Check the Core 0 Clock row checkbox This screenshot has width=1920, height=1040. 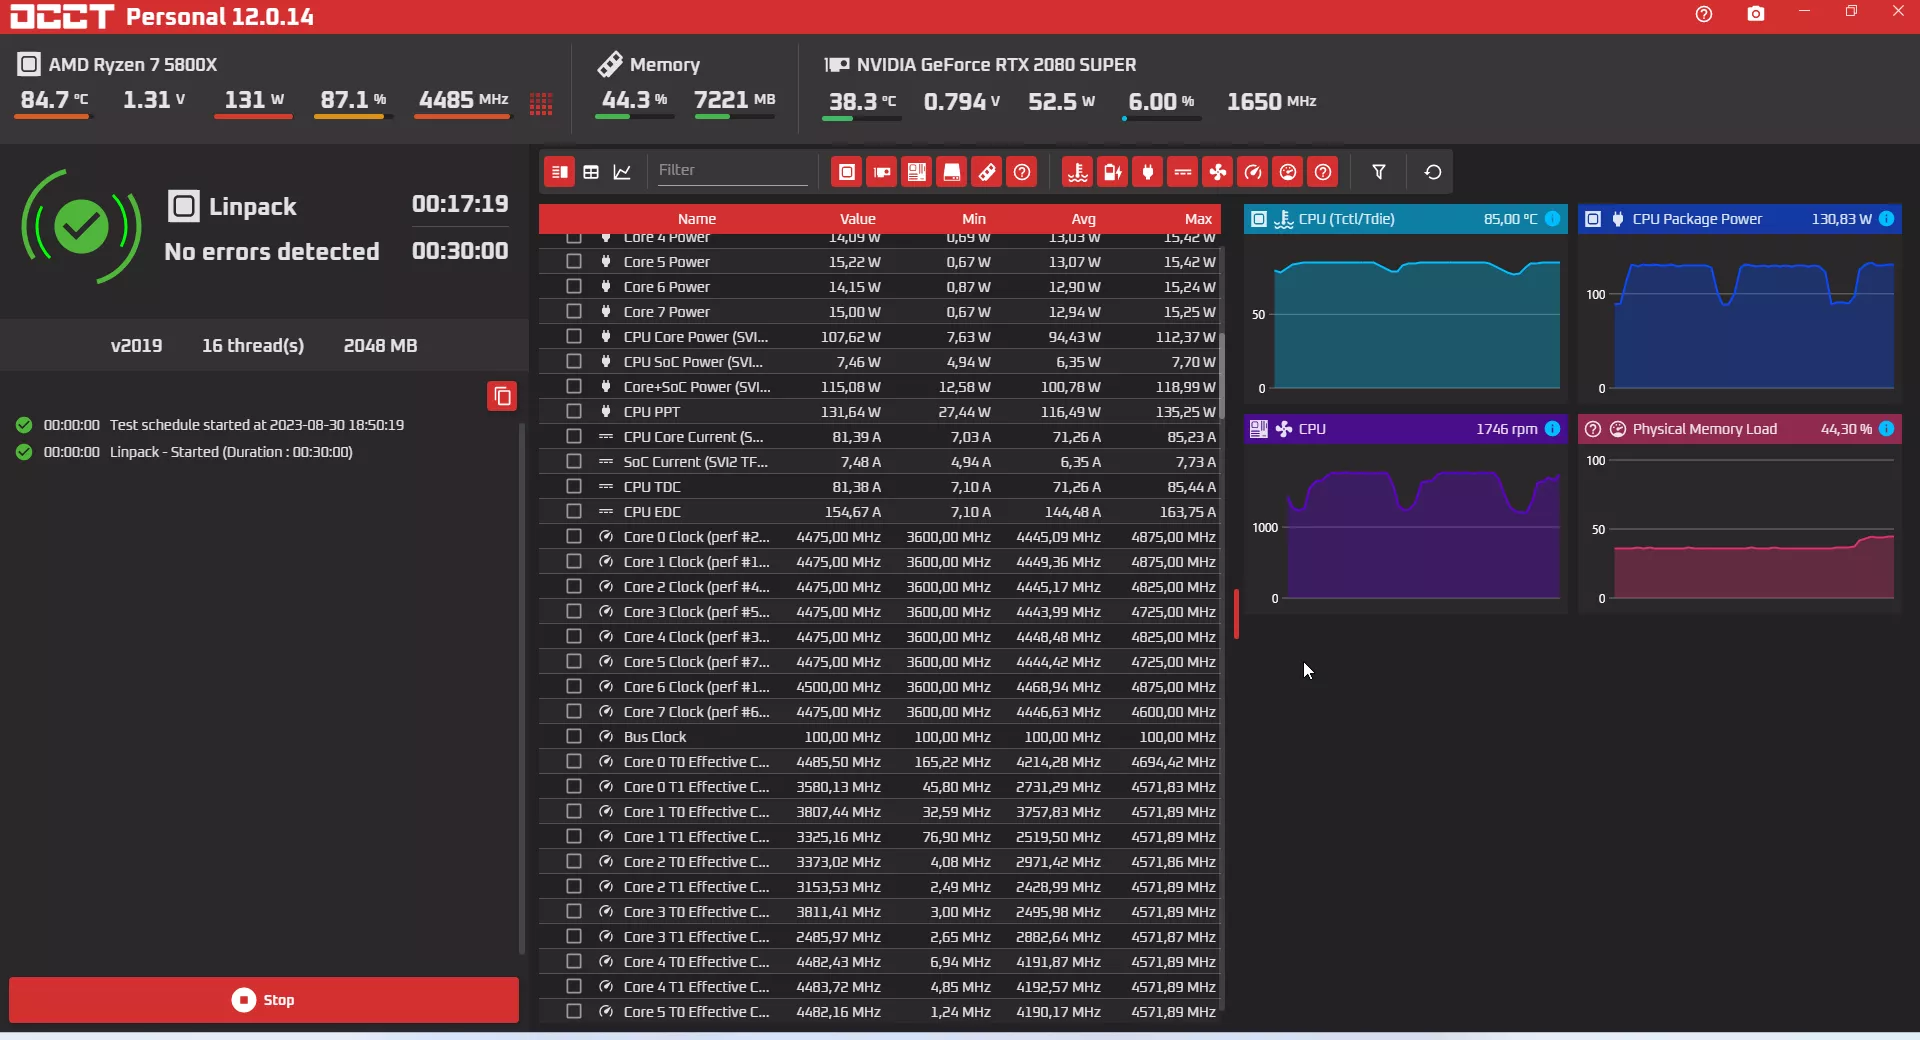click(574, 536)
